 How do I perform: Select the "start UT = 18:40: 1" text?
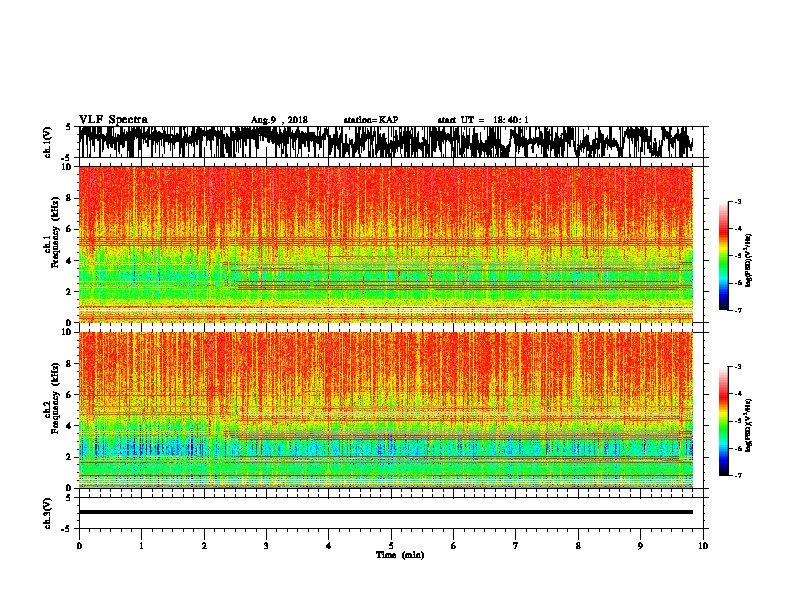click(483, 120)
